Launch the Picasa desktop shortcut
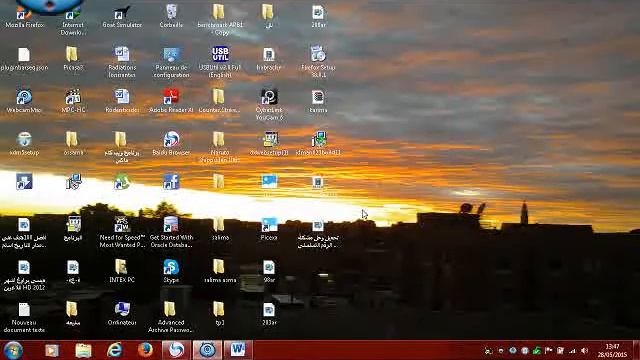The image size is (640, 360). [x=269, y=229]
